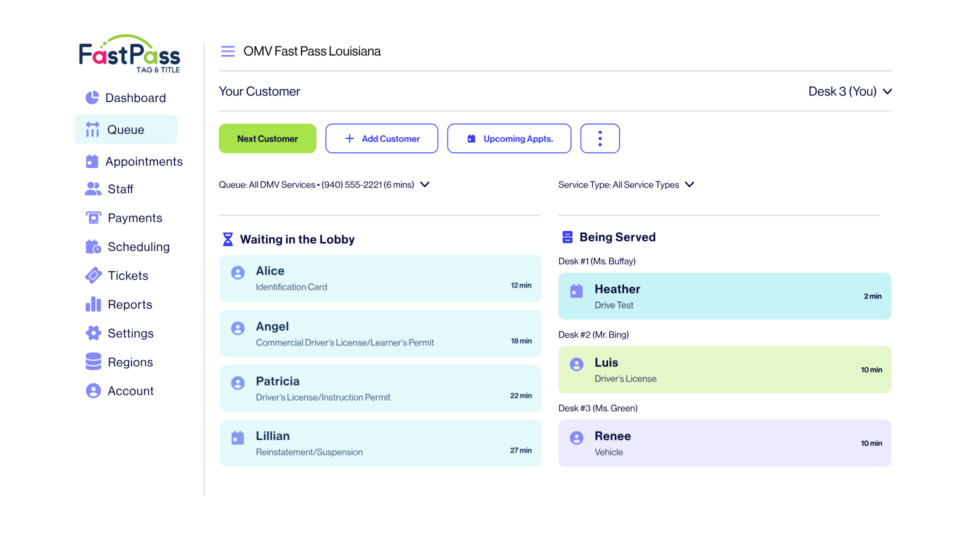The width and height of the screenshot is (960, 540).
Task: Click the Account person icon
Action: [93, 391]
